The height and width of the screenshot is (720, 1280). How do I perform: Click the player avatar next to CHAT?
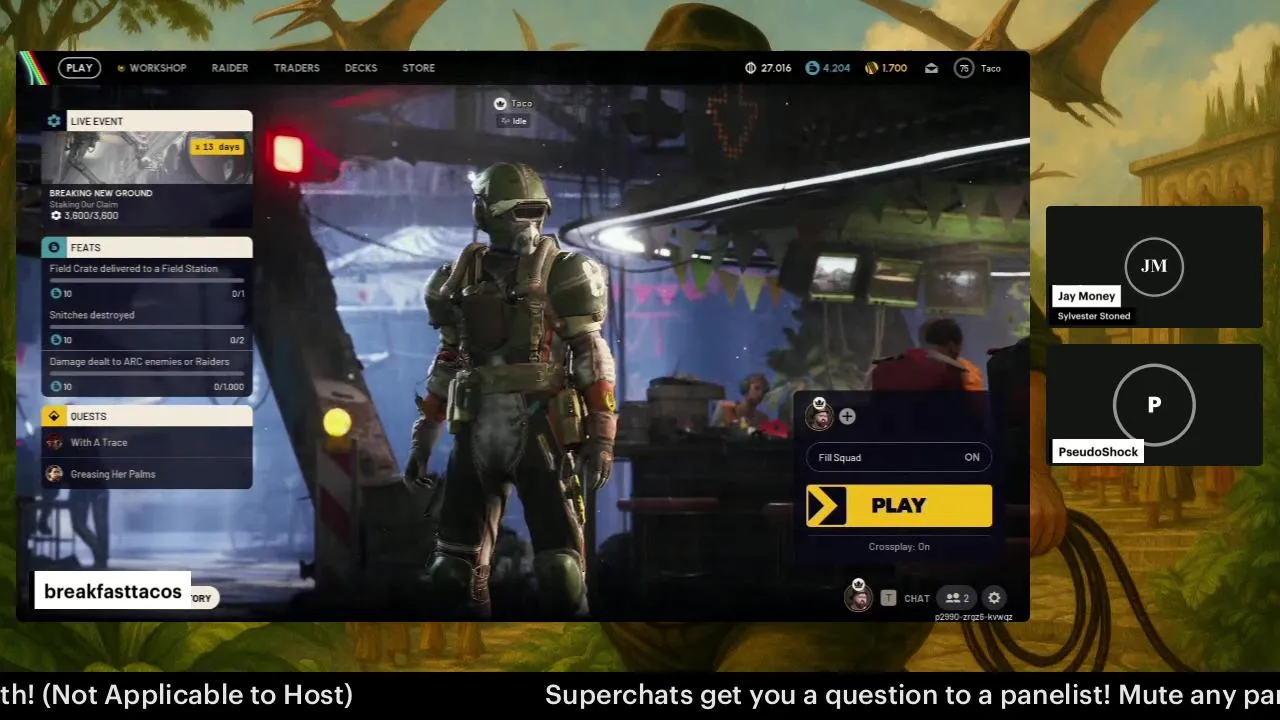coord(858,597)
